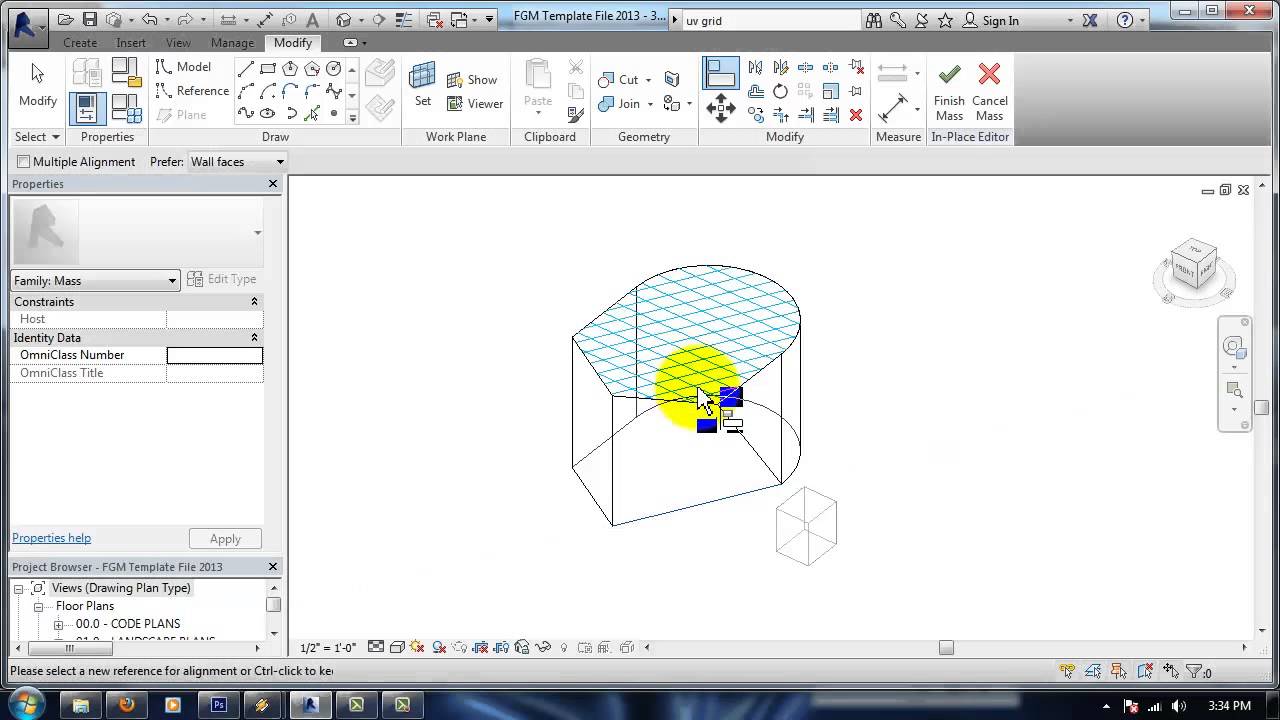Select the Circle draw tool
The height and width of the screenshot is (720, 1280).
click(334, 68)
